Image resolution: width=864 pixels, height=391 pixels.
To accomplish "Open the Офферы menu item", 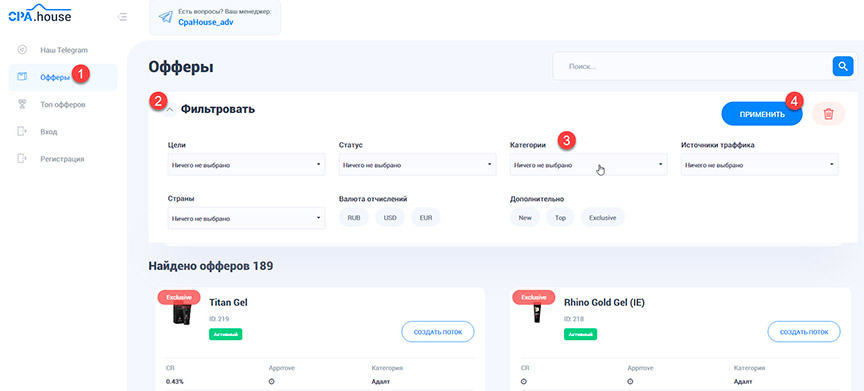I will [55, 78].
